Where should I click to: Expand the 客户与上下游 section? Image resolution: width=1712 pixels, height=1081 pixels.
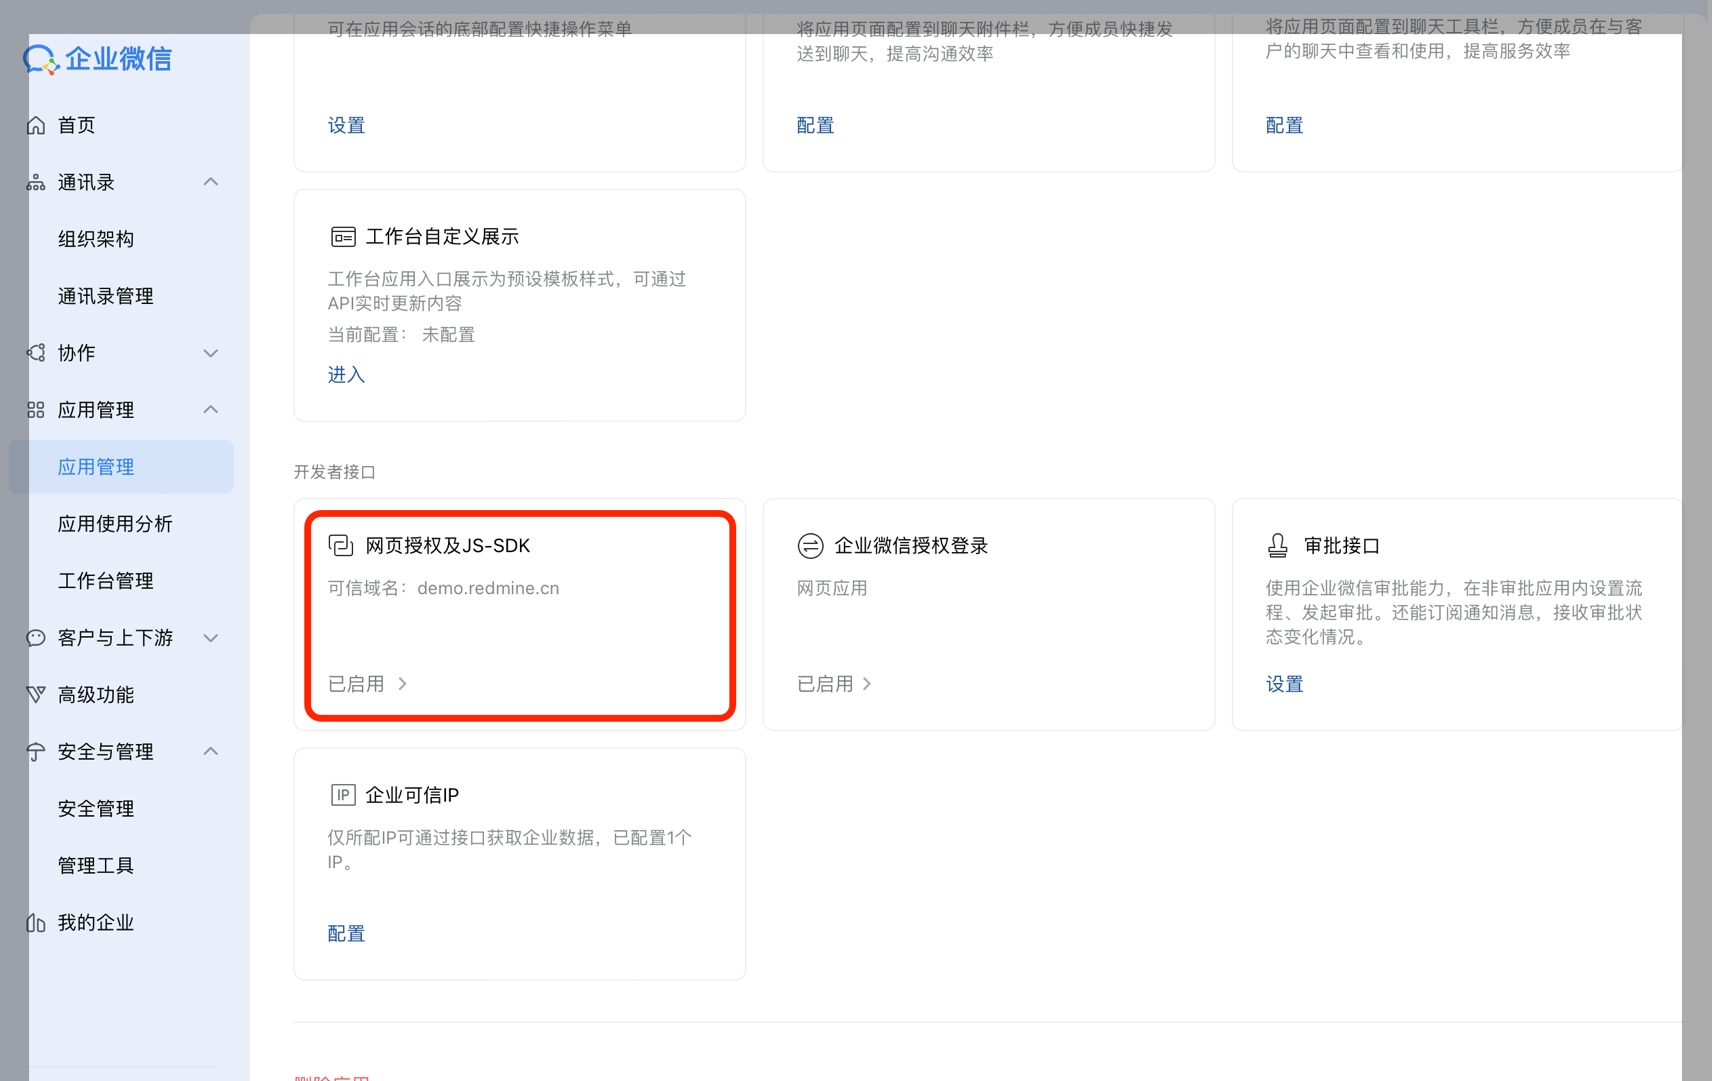211,638
